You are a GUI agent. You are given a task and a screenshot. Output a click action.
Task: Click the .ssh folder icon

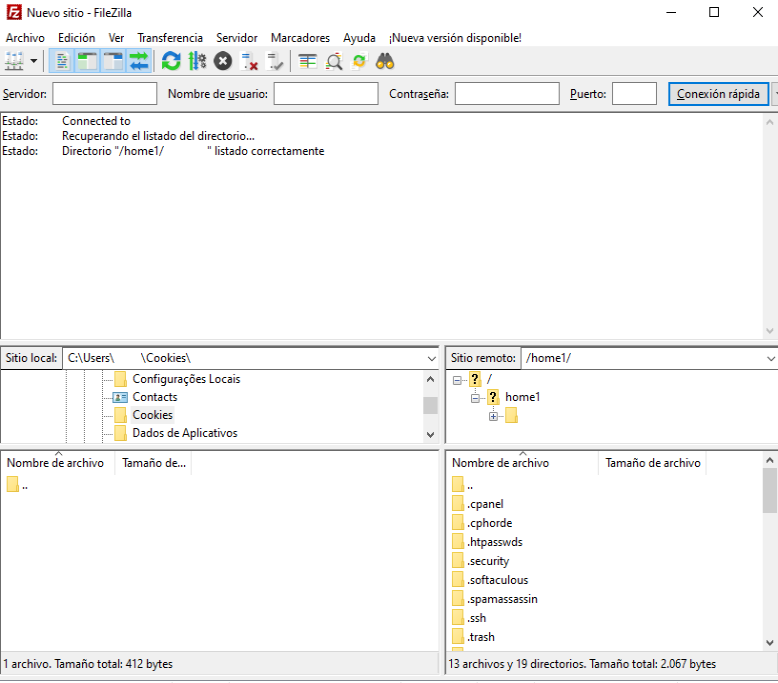pos(457,618)
